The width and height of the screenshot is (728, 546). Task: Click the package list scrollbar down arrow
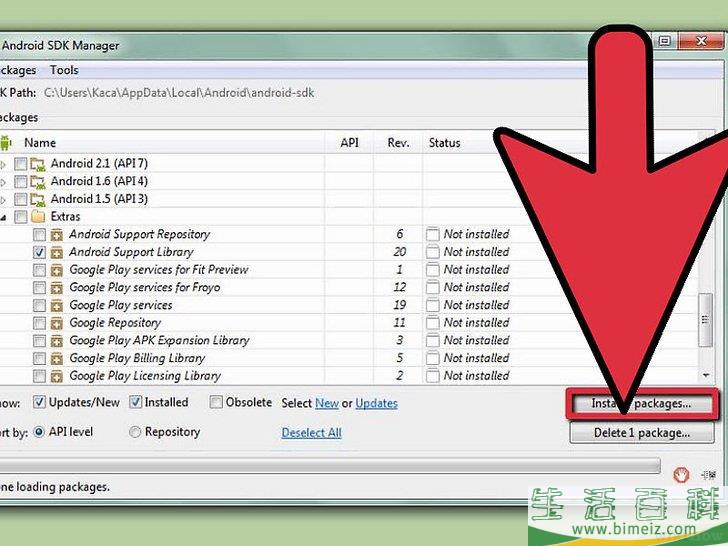click(706, 375)
